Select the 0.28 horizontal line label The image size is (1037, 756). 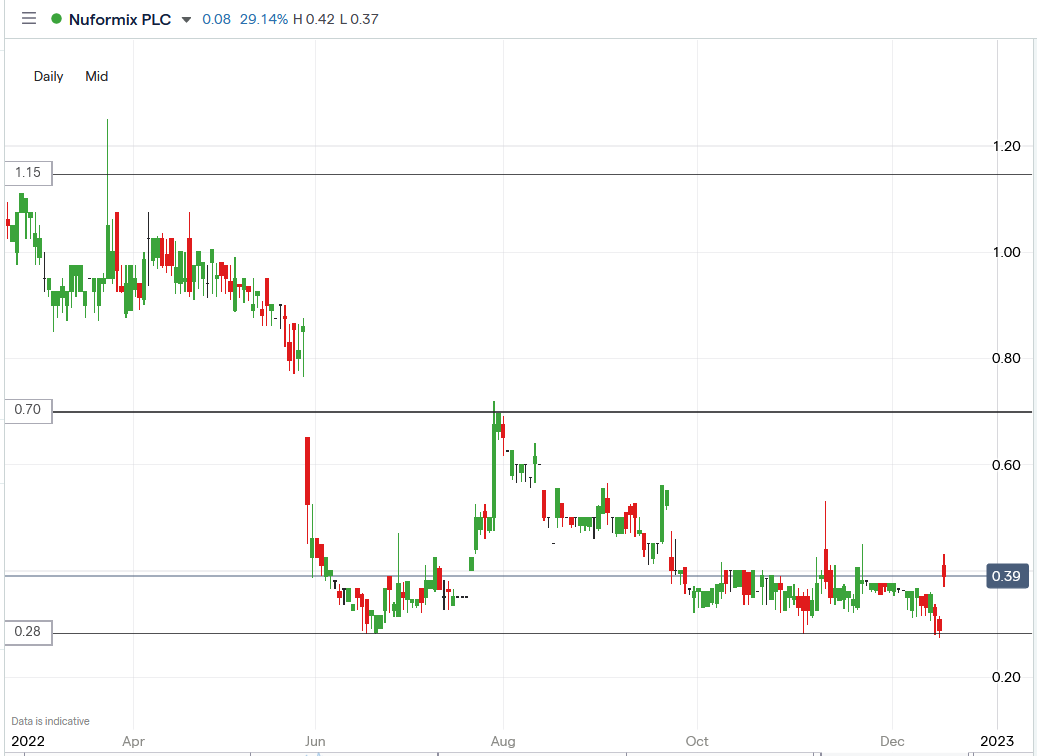point(28,632)
